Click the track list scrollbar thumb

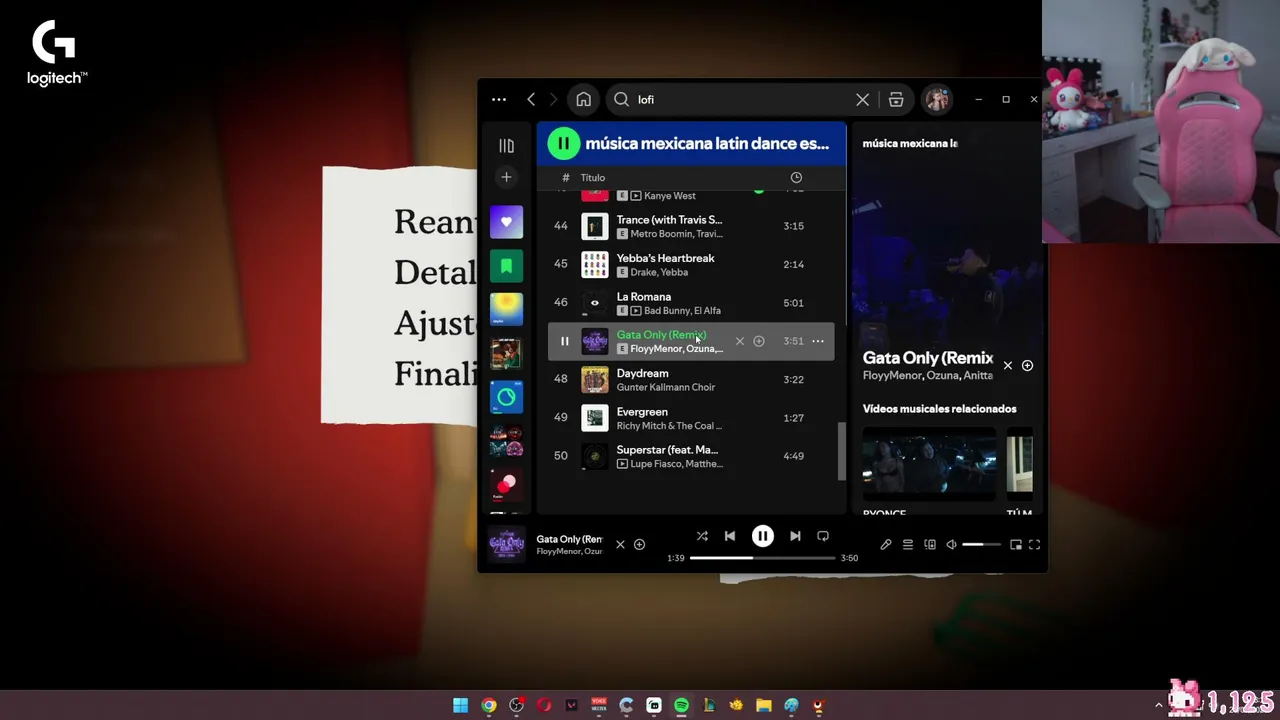coord(841,450)
